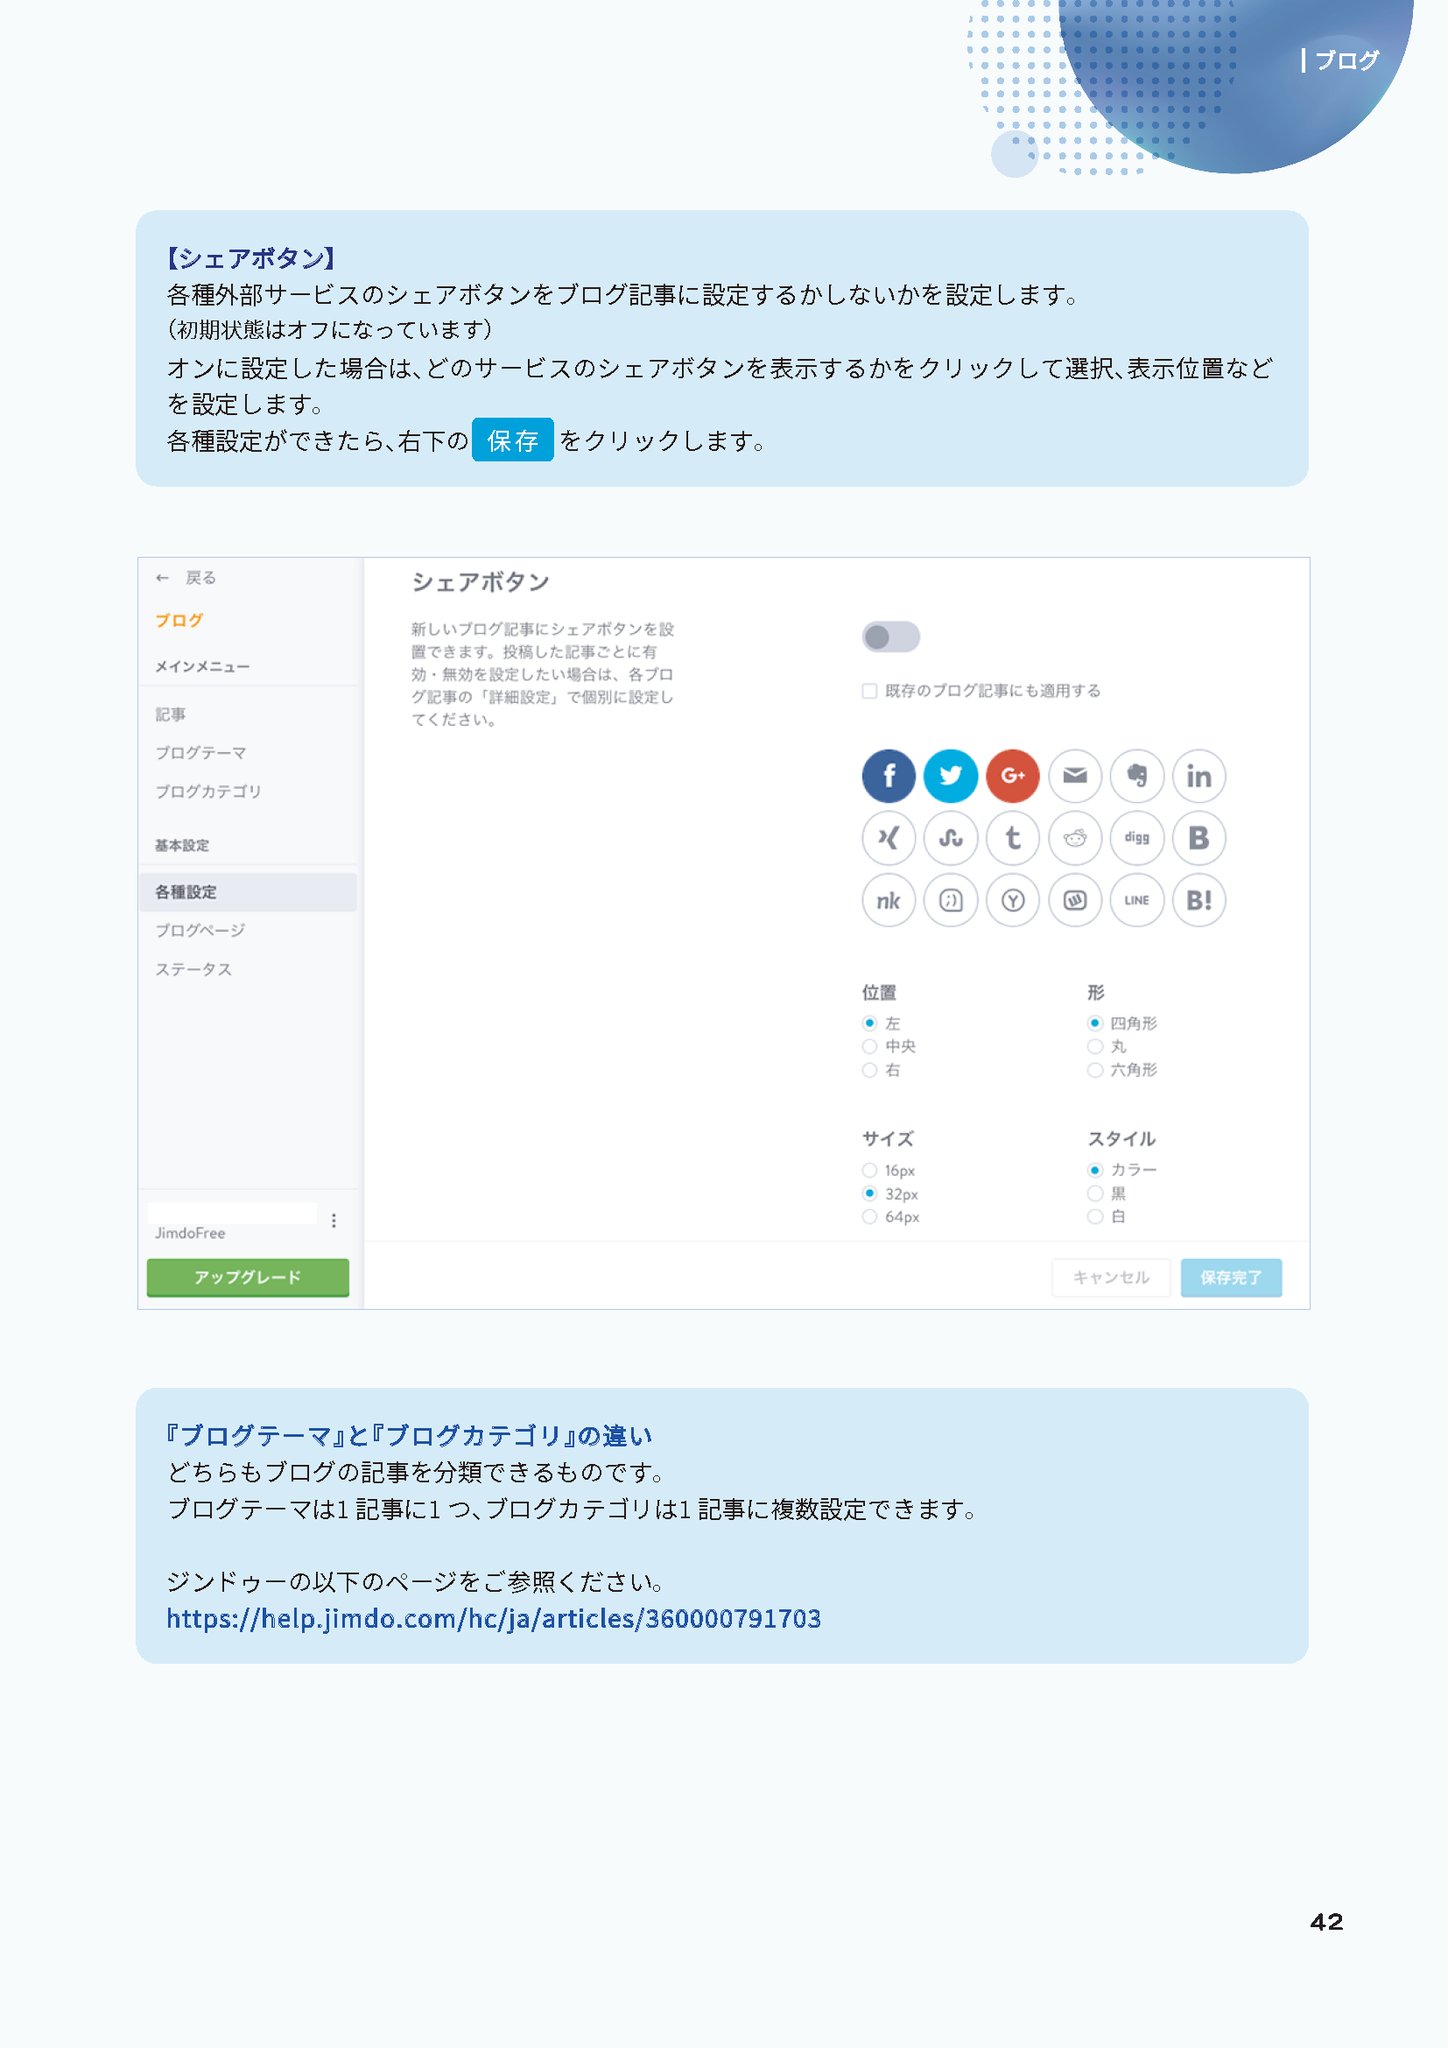Image resolution: width=1448 pixels, height=2048 pixels.
Task: Select the LINE share icon
Action: (x=1137, y=900)
